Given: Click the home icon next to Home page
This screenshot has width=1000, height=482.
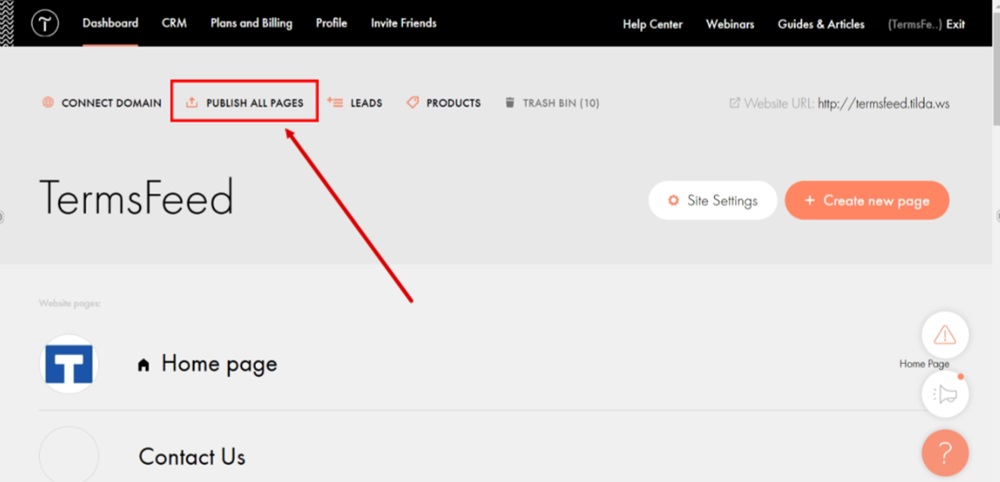Looking at the screenshot, I should [x=143, y=365].
